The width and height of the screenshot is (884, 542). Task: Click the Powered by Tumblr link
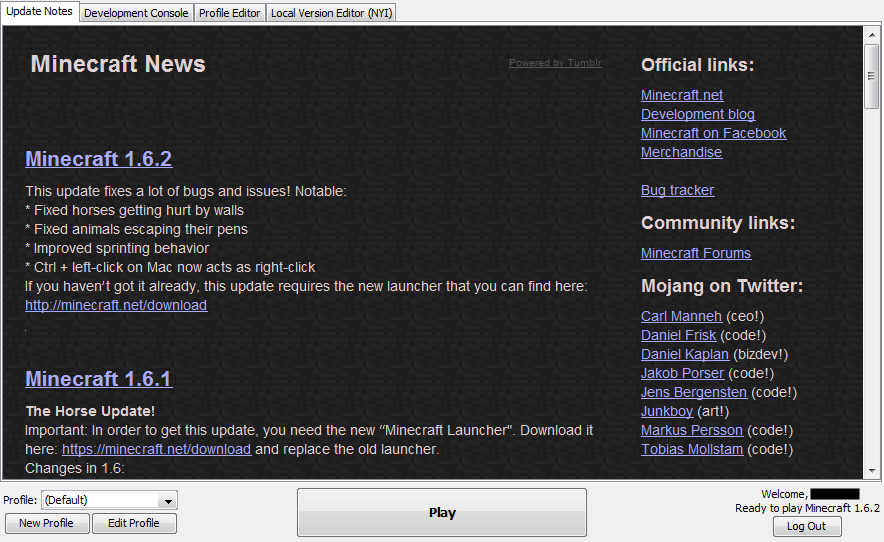(555, 63)
